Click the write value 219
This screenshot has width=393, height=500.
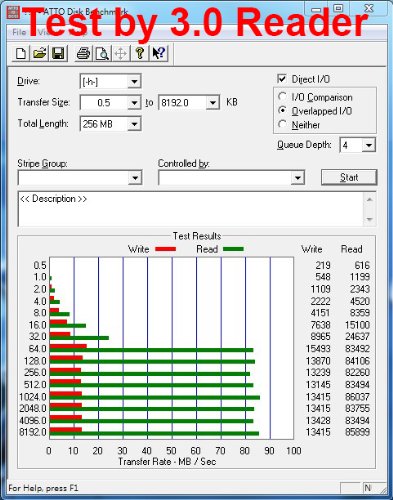323,265
